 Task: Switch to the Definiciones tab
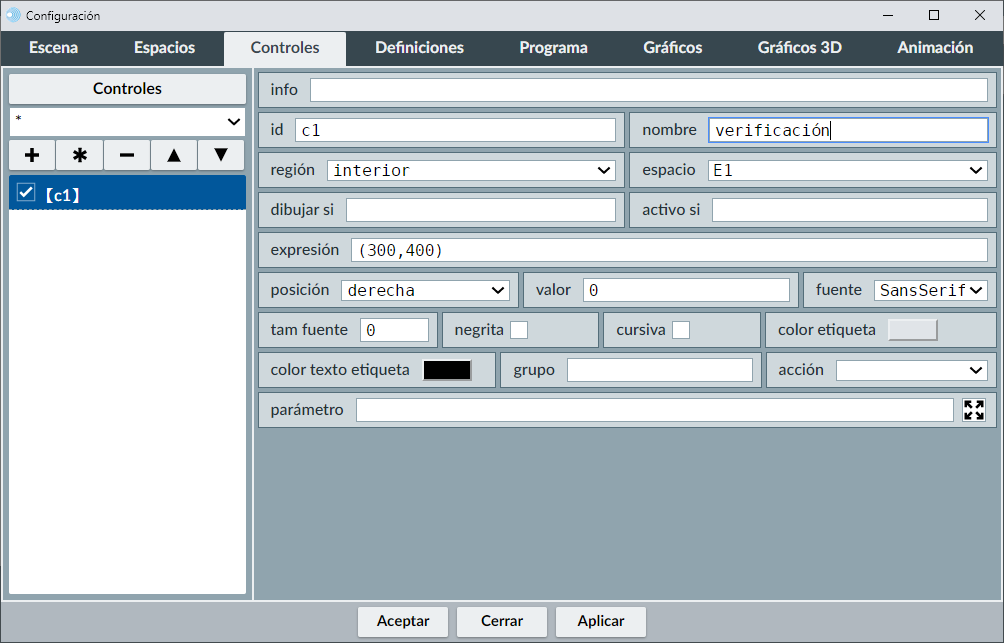pyautogui.click(x=419, y=48)
